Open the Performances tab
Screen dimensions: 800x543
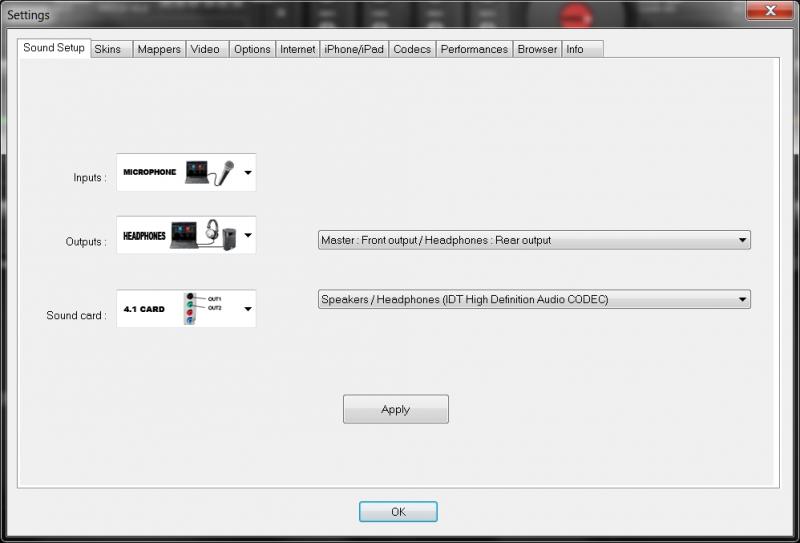[474, 50]
